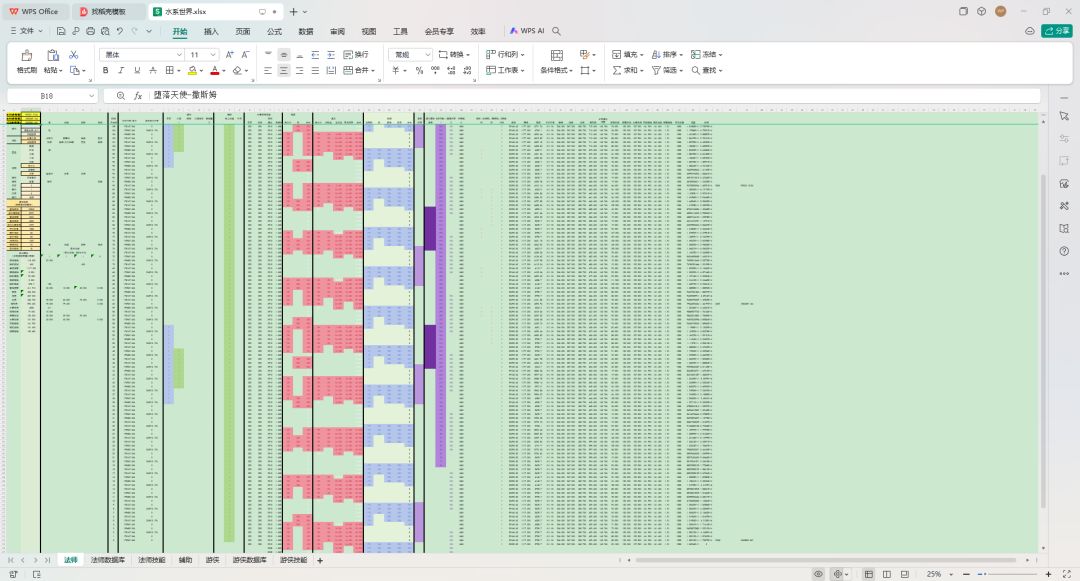
Task: Toggle Strikethrough formatting
Action: 153,70
